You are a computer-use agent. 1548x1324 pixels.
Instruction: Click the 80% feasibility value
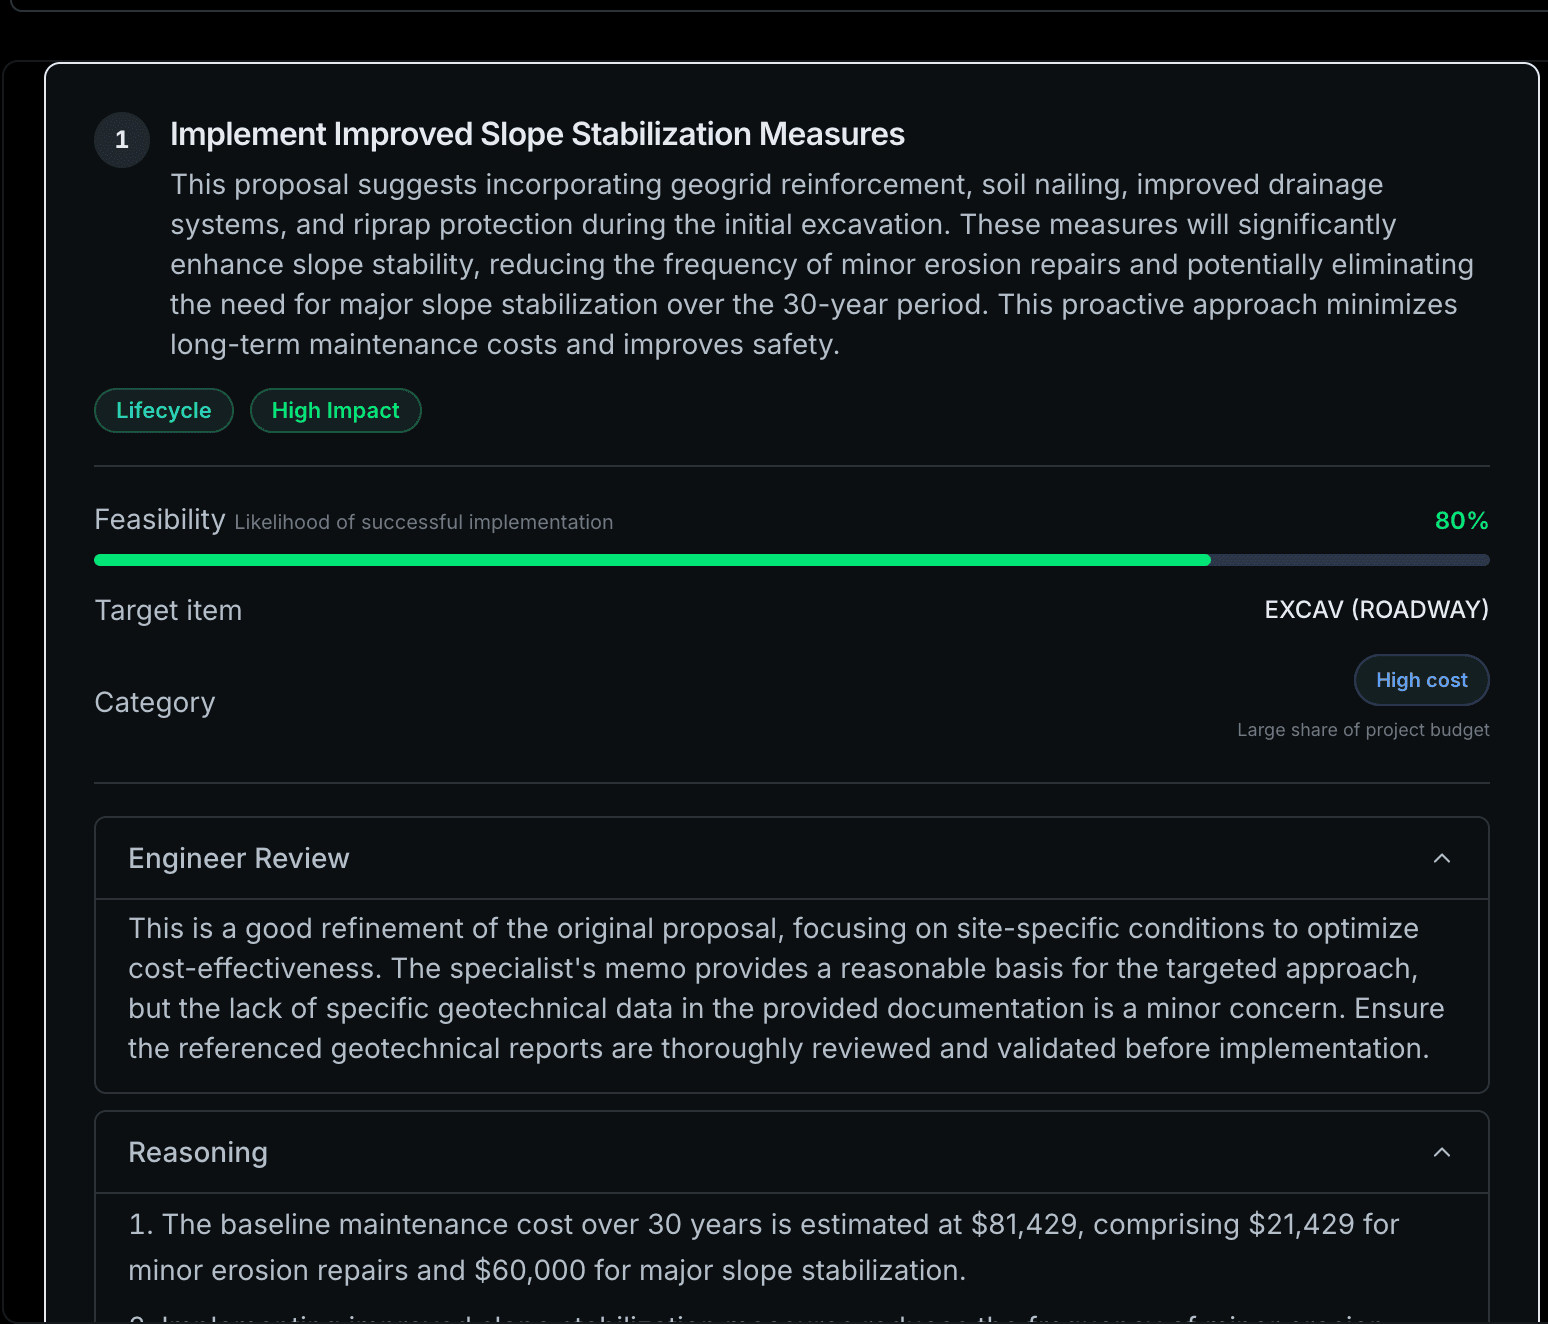coord(1461,520)
